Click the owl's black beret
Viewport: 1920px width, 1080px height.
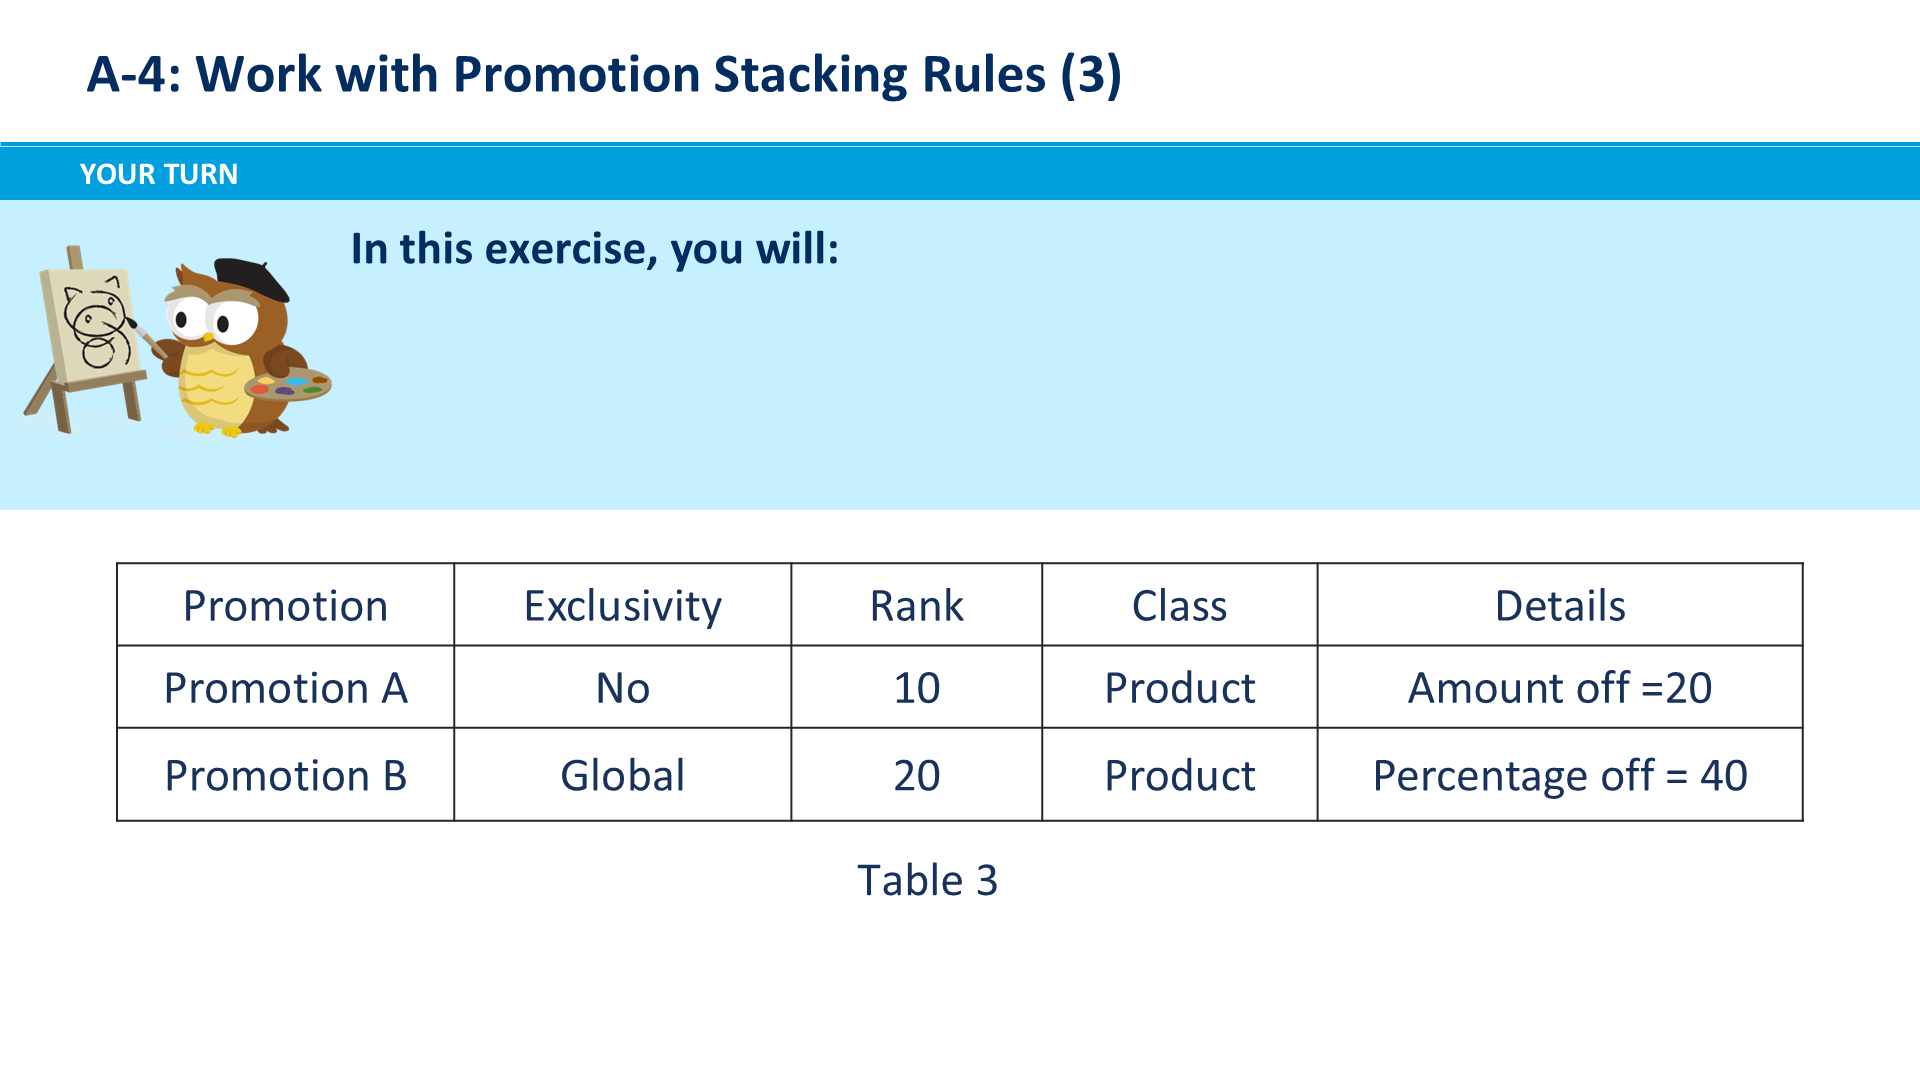(251, 277)
